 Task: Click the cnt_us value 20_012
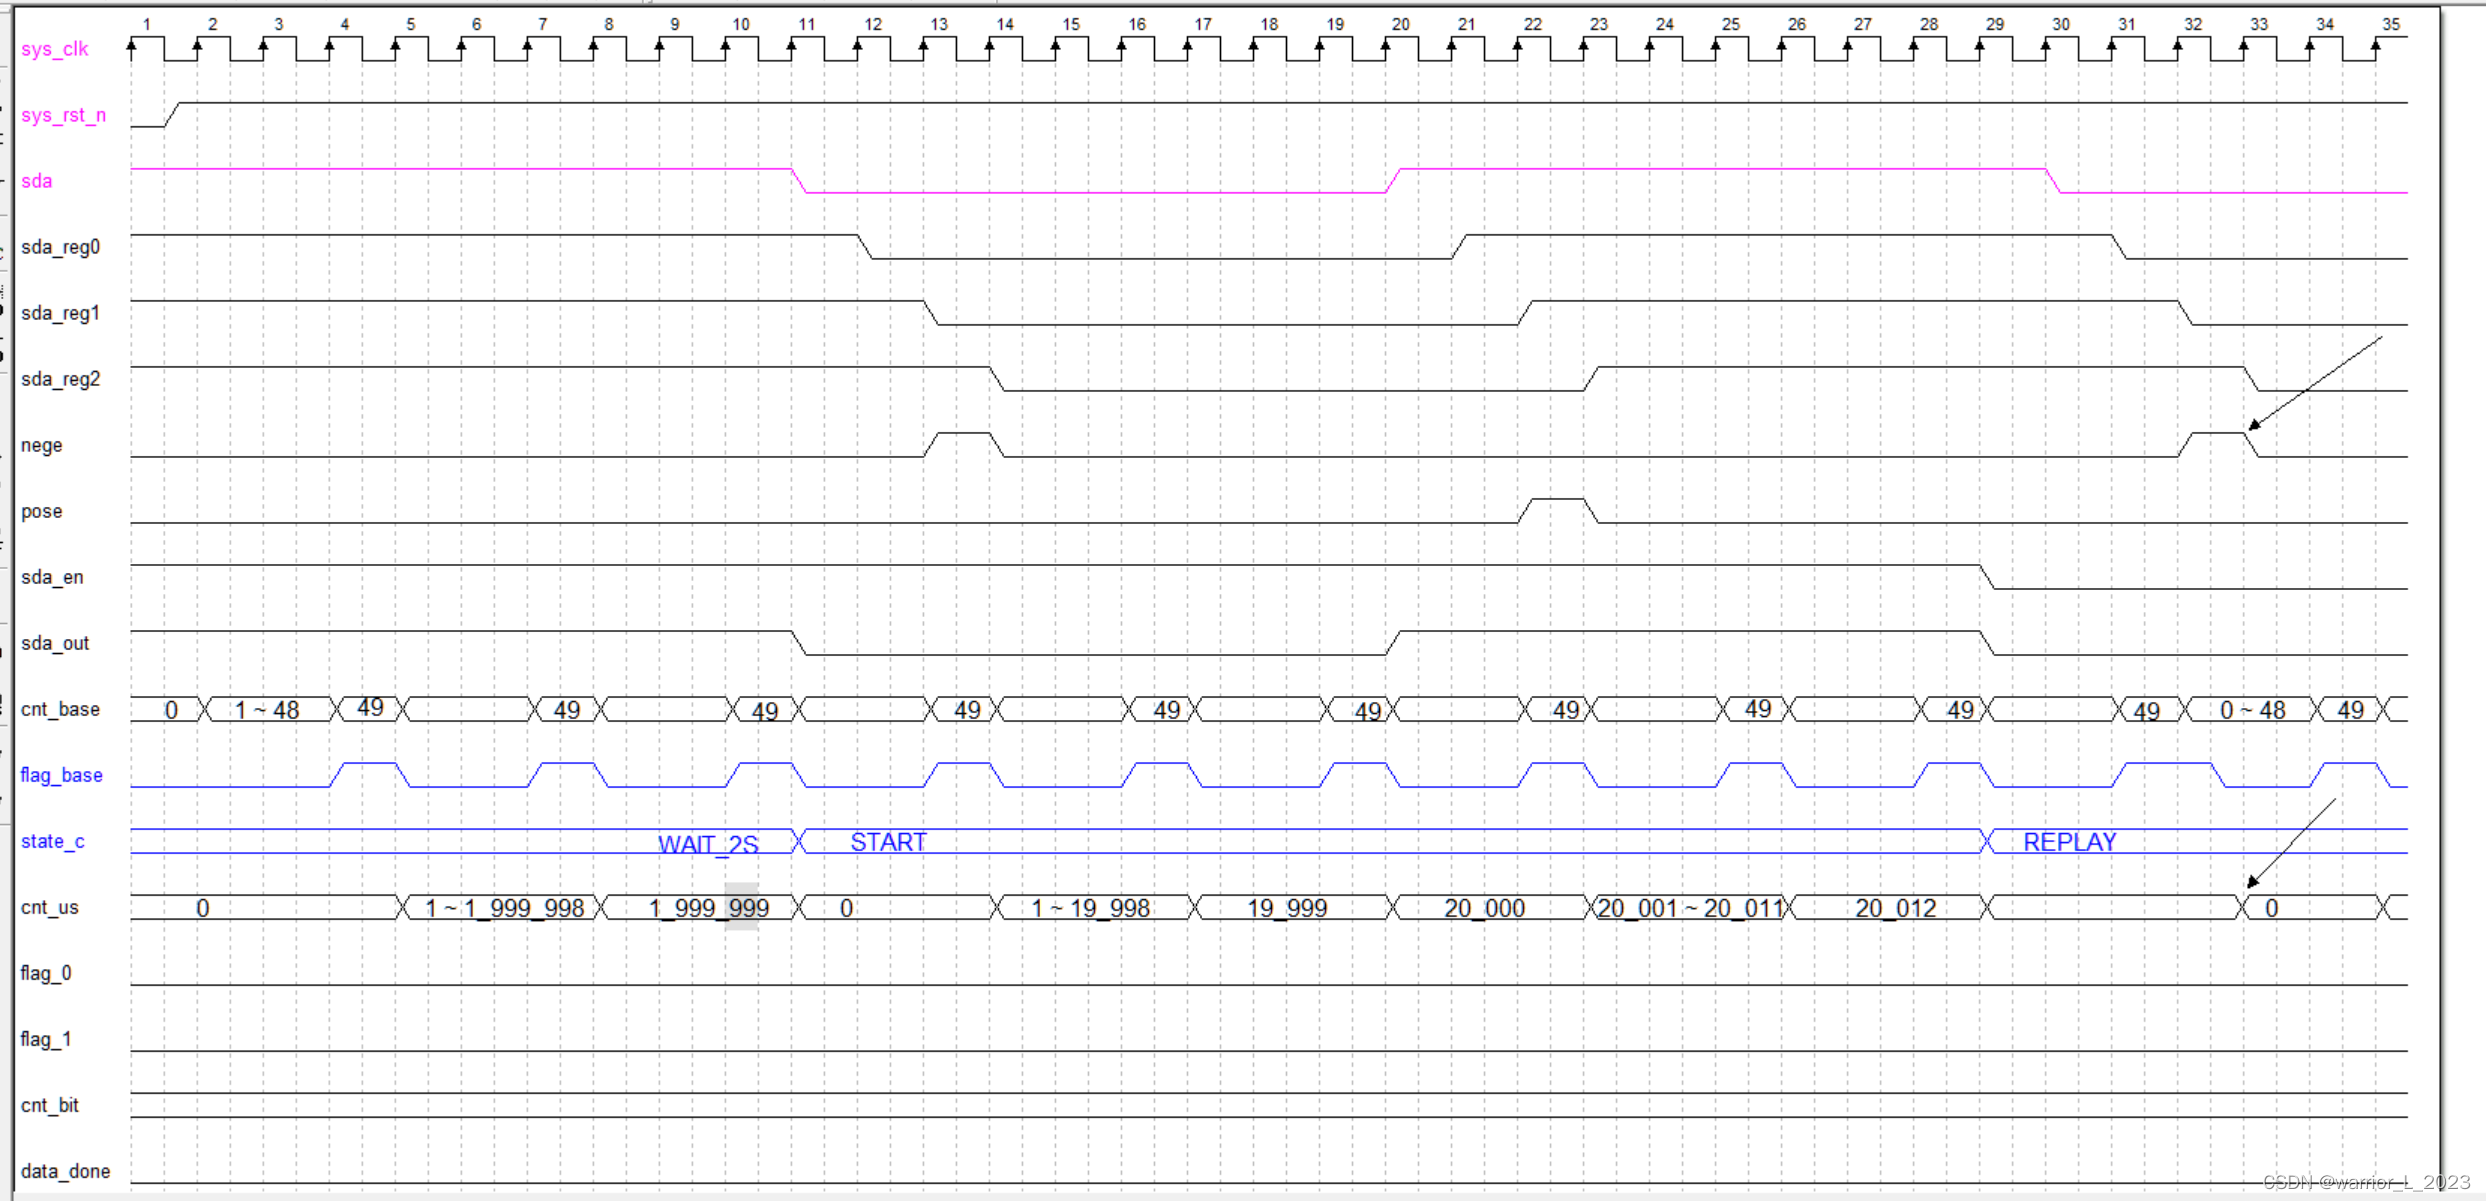[1895, 908]
